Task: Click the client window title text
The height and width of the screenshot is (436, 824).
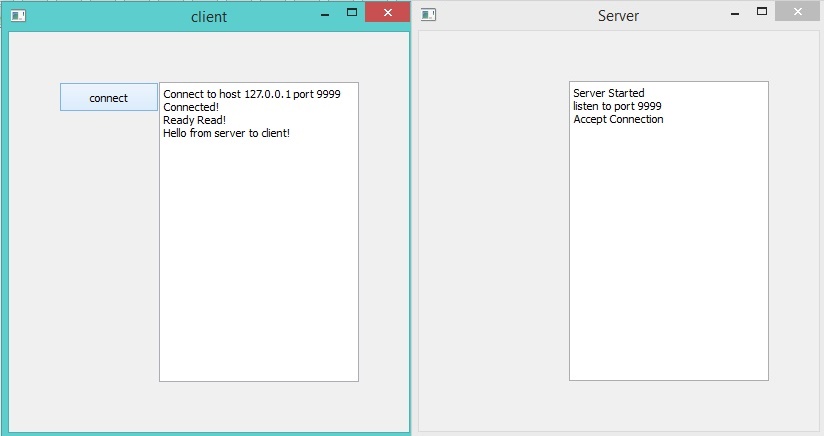Action: coord(208,16)
